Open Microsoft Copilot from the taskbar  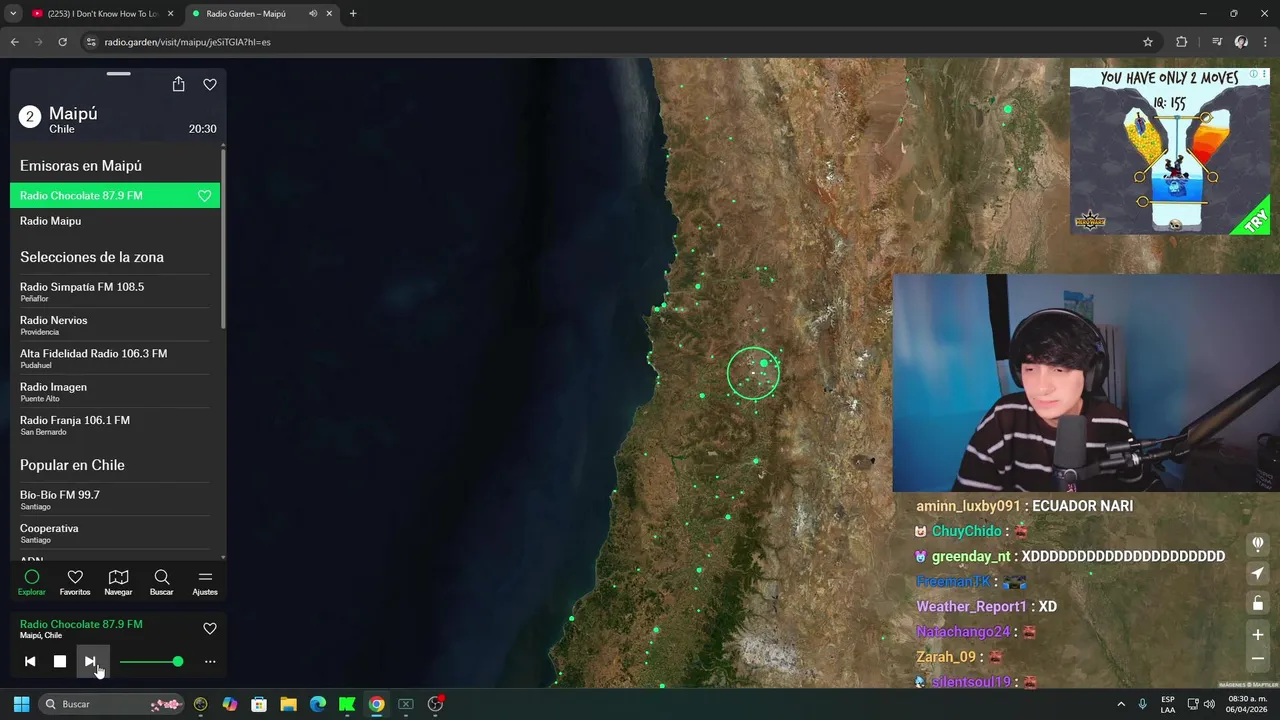[x=230, y=704]
